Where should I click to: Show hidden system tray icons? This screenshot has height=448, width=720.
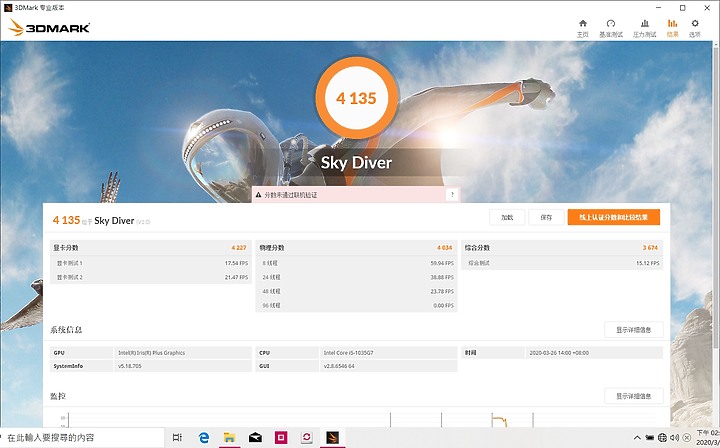pos(637,438)
